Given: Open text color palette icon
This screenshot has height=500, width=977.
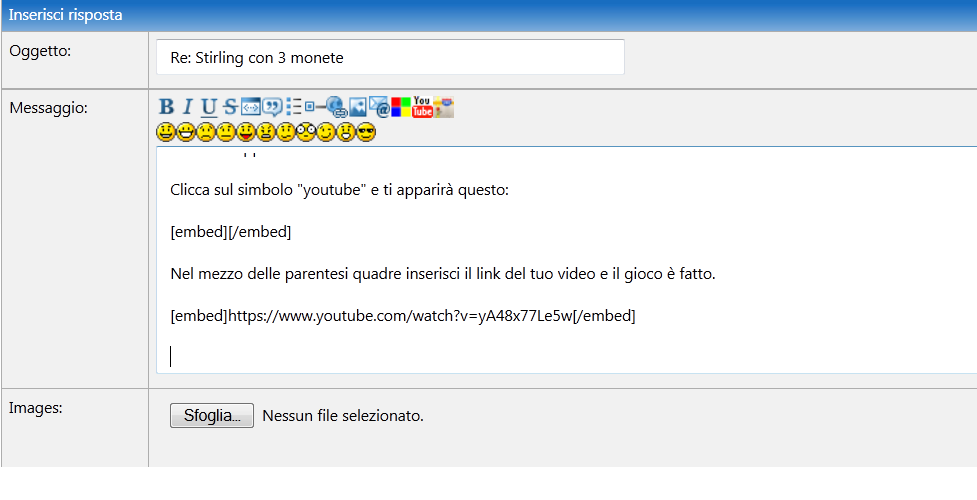Looking at the screenshot, I should pos(401,107).
